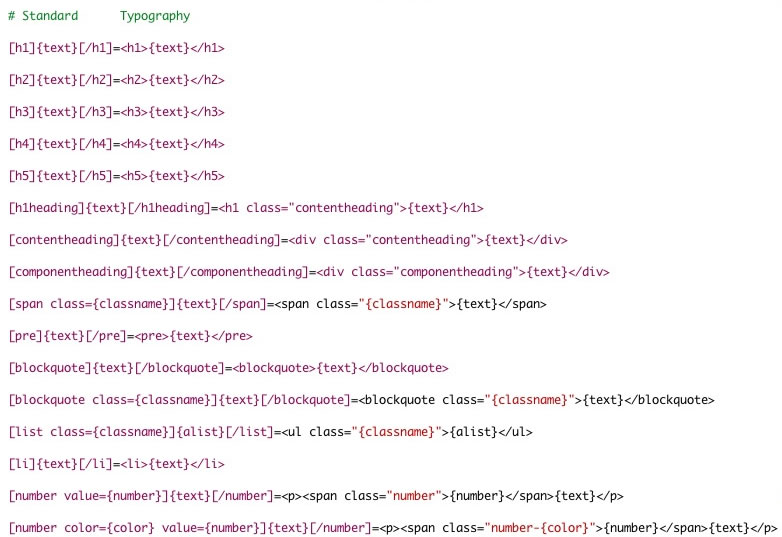Click the [pre]{text}[/pre] line

(x=130, y=336)
